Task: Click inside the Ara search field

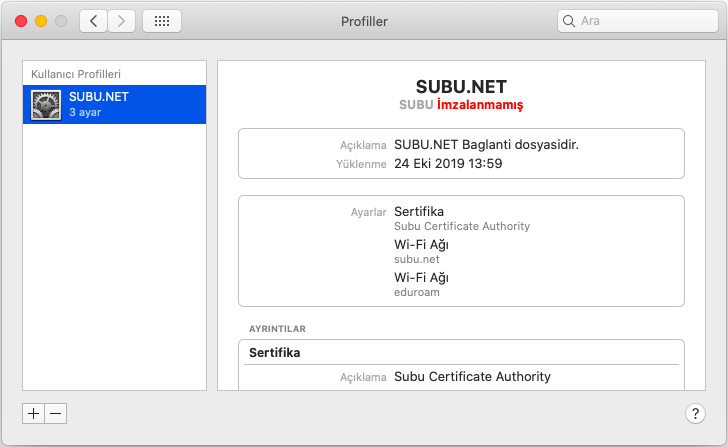Action: click(638, 21)
